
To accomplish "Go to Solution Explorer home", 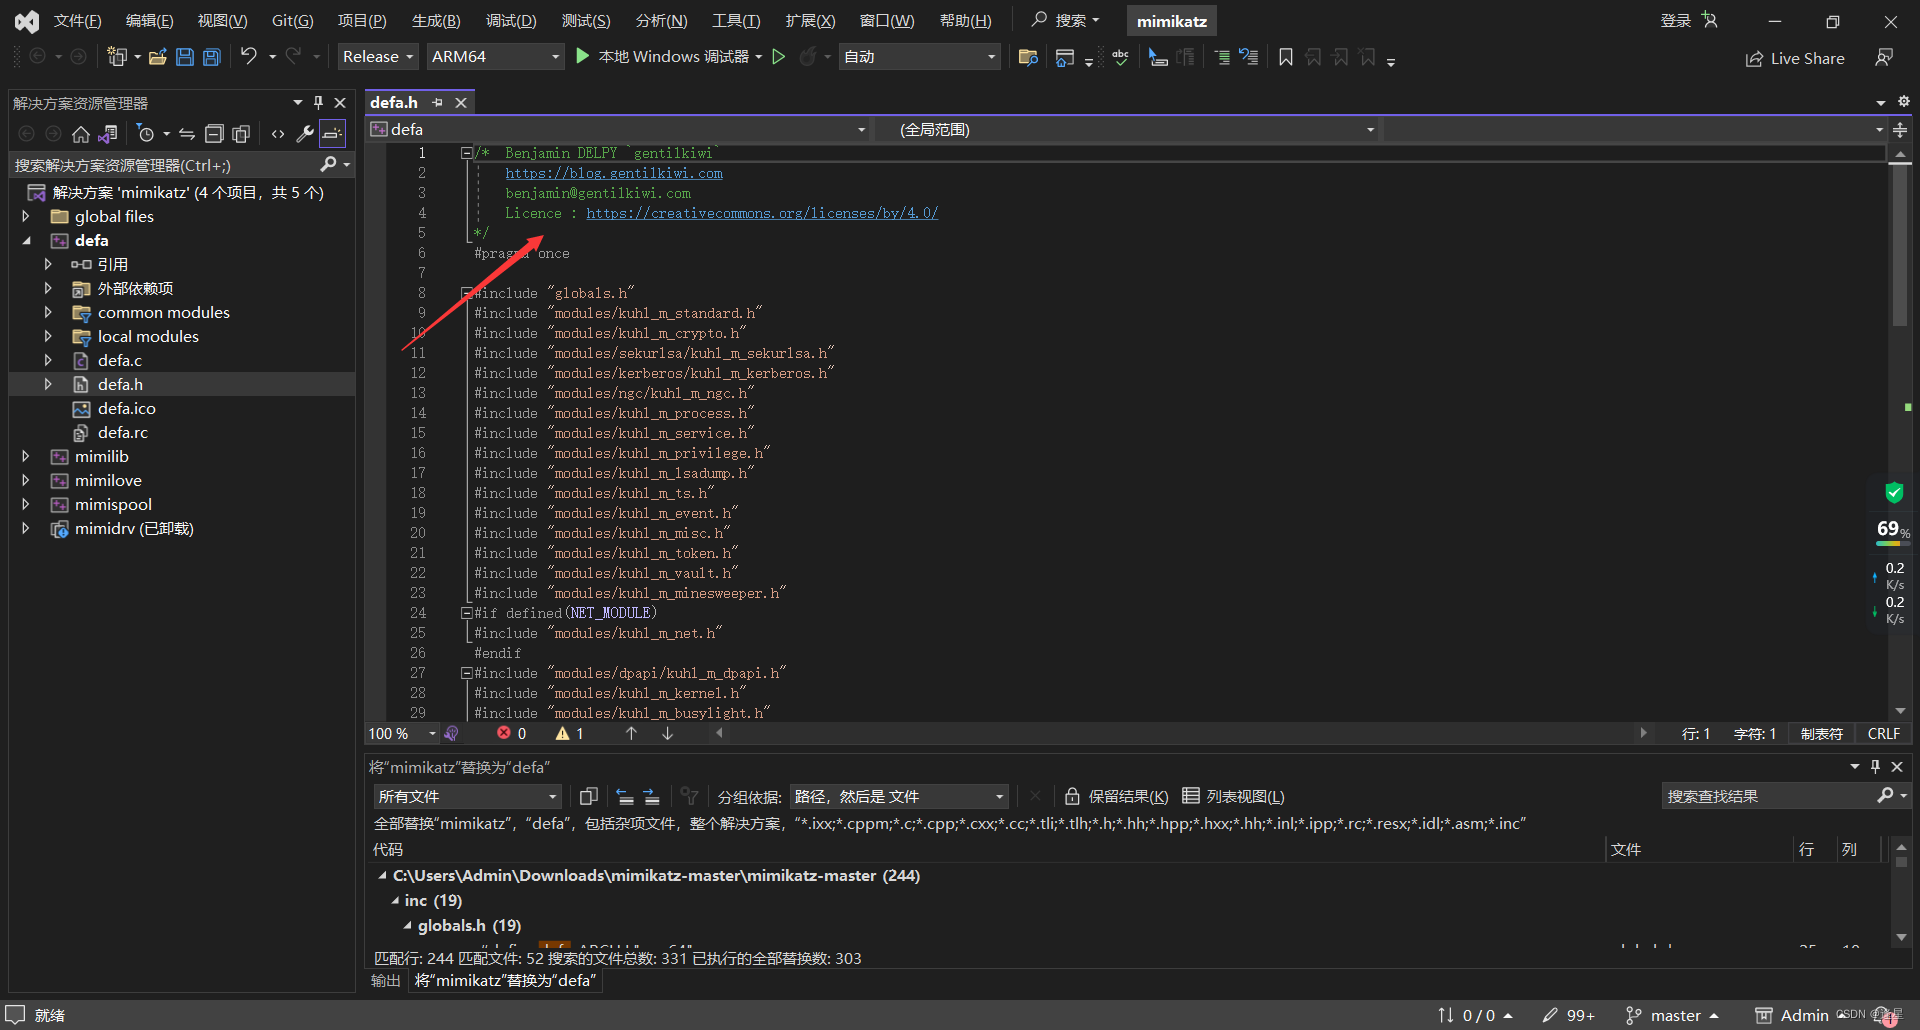I will pyautogui.click(x=81, y=134).
